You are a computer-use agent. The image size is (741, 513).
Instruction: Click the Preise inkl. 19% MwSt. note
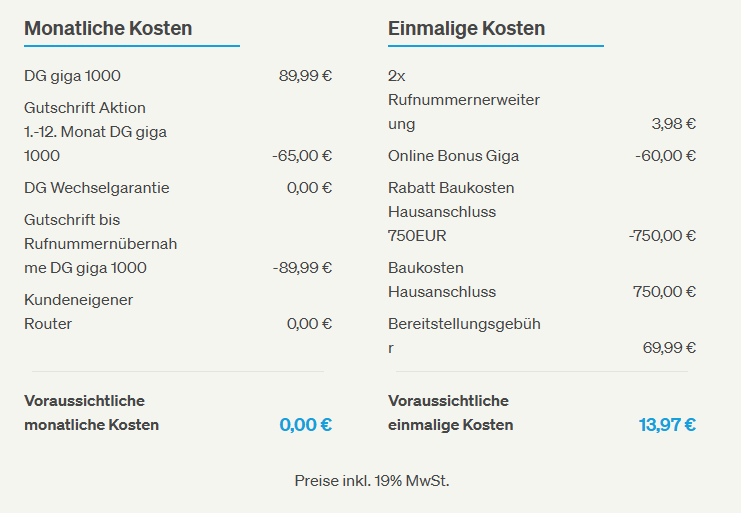(372, 481)
